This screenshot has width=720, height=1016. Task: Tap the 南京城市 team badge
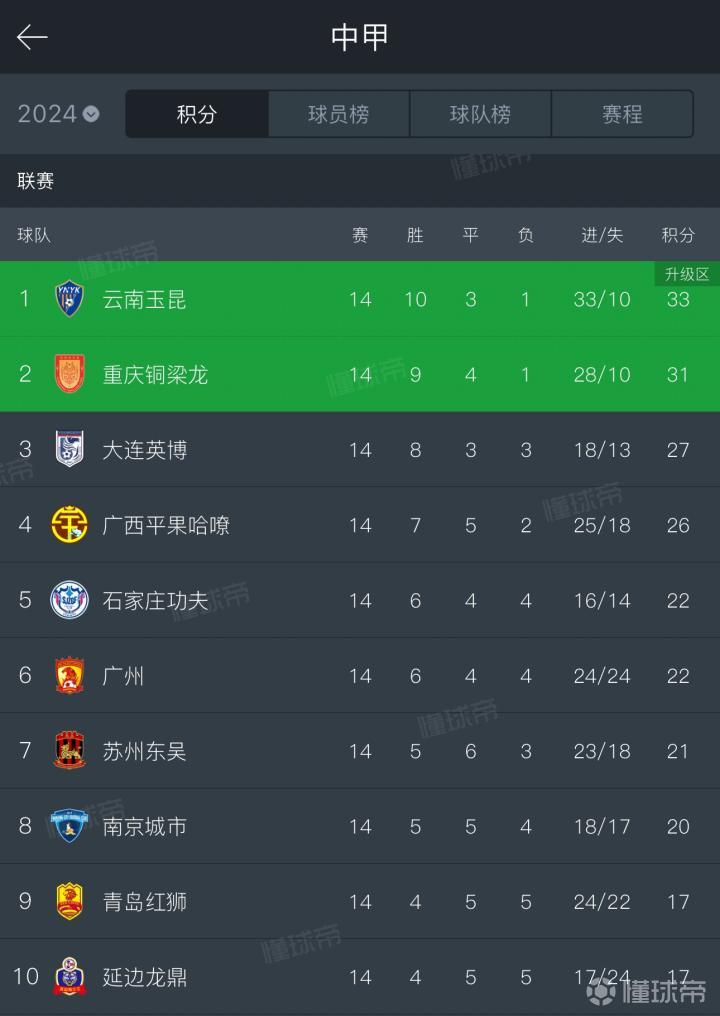[x=69, y=826]
